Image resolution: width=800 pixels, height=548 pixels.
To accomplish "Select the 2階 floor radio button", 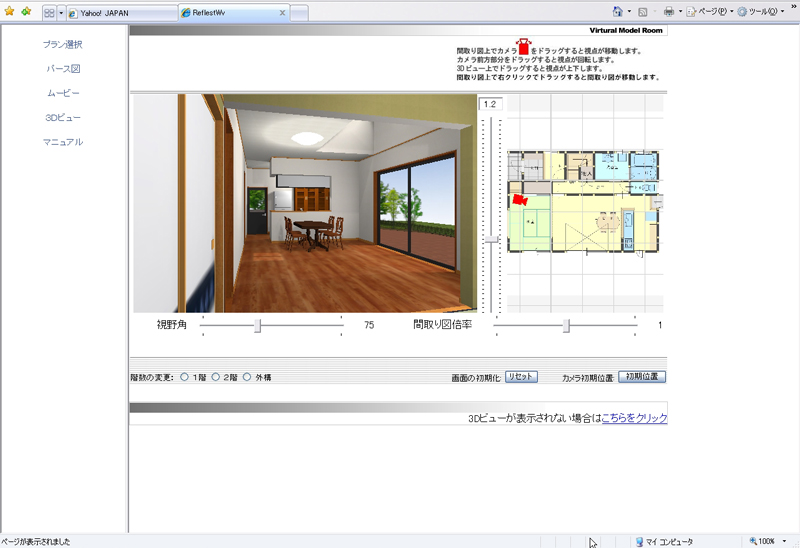I will point(216,377).
